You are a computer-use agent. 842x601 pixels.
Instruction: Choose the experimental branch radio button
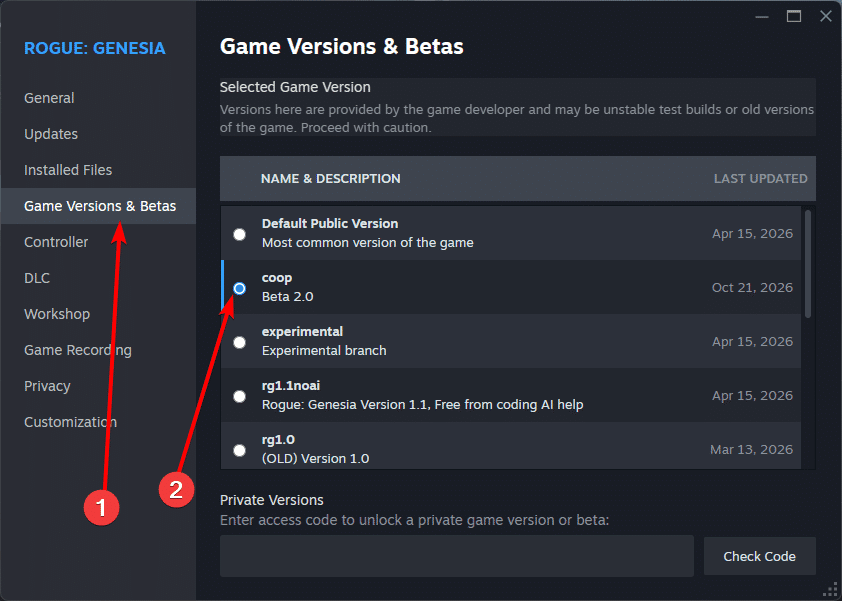239,342
